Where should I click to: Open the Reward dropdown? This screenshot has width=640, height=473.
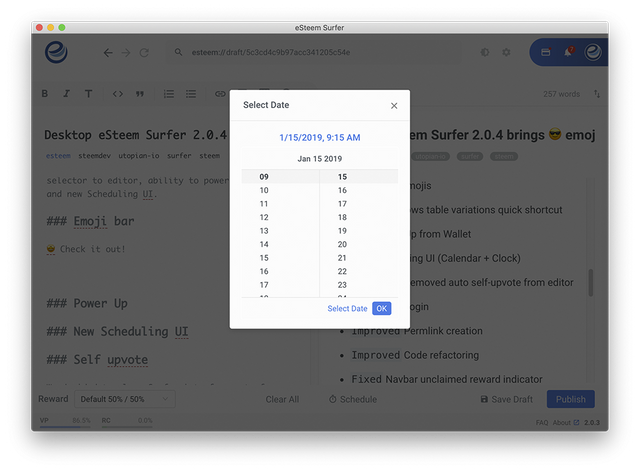[125, 399]
